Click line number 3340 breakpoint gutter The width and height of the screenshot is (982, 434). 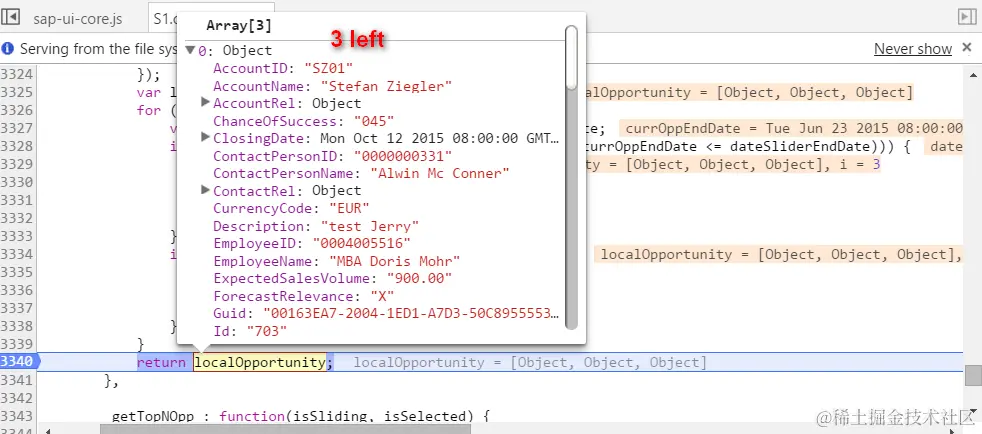point(17,362)
